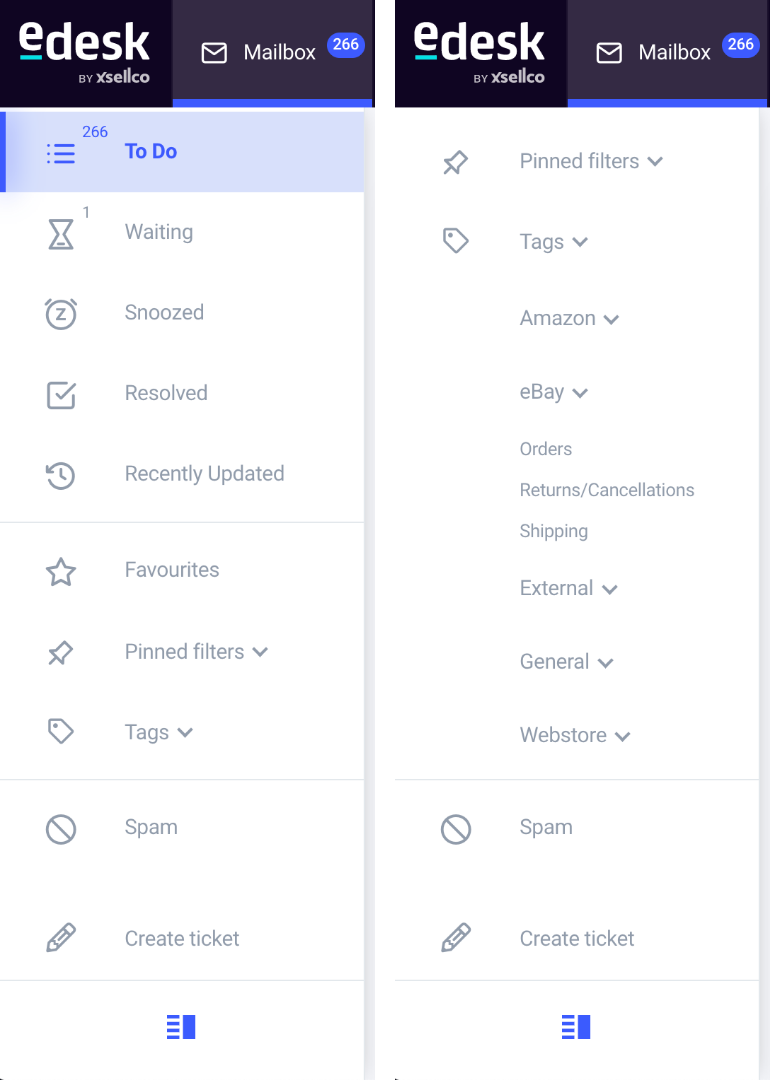Open the Shipping tag under eBay

[554, 531]
